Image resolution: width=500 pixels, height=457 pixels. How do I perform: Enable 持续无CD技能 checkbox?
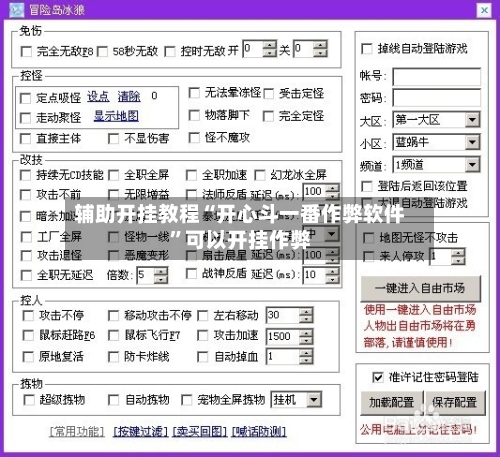[x=25, y=175]
